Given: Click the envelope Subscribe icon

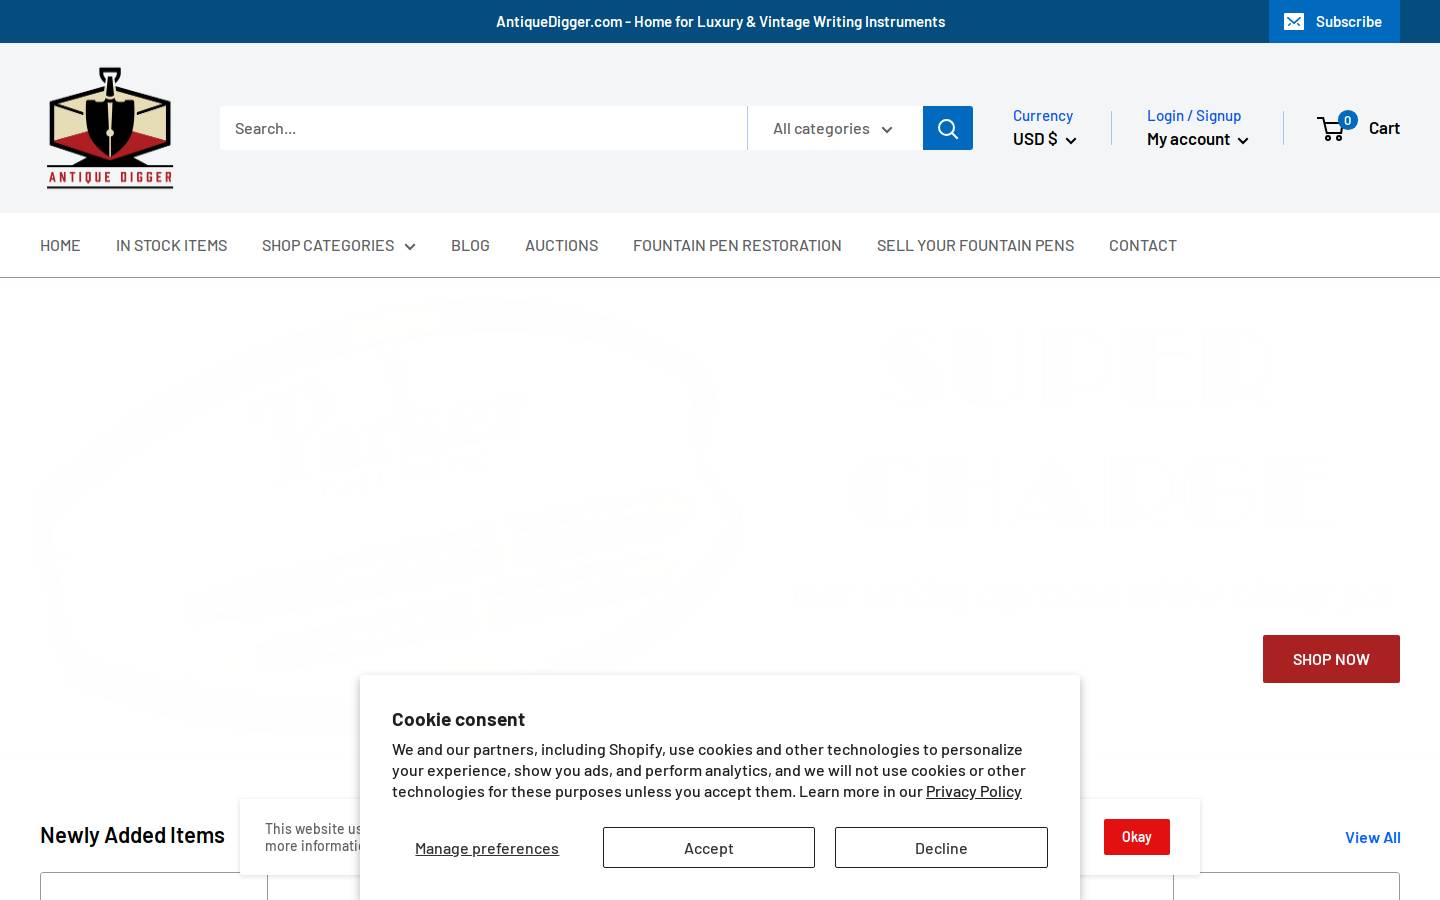Looking at the screenshot, I should [x=1294, y=21].
